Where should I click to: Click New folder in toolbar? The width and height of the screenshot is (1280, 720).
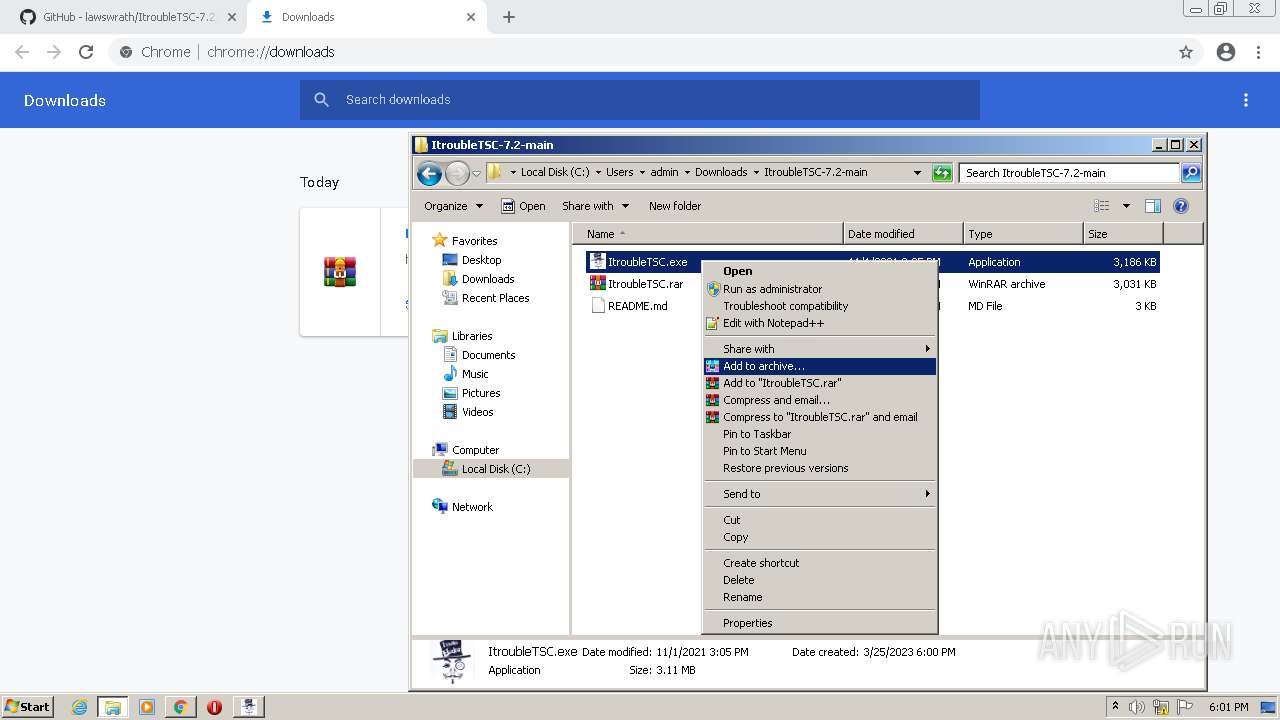tap(675, 206)
